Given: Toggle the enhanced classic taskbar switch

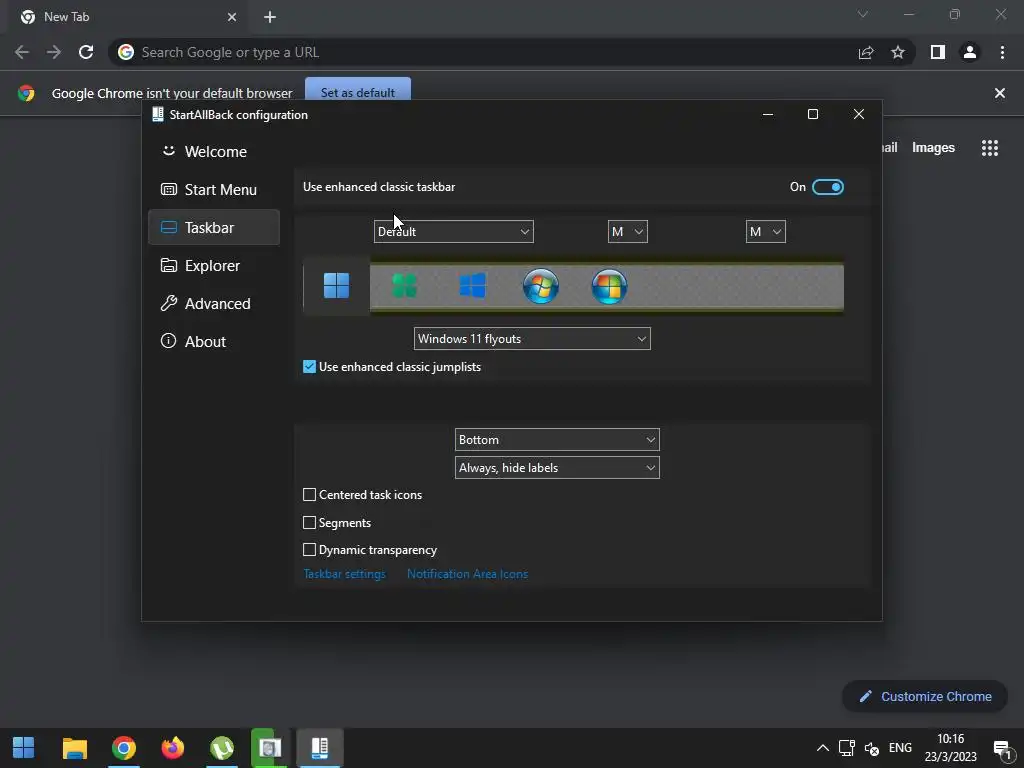Looking at the screenshot, I should click(827, 187).
